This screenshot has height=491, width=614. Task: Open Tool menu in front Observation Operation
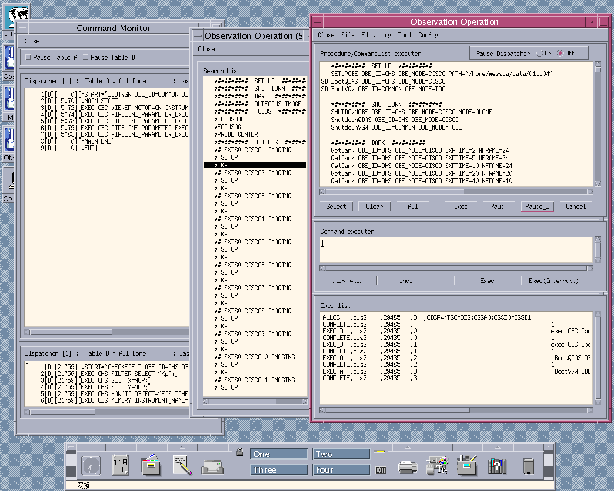point(404,35)
